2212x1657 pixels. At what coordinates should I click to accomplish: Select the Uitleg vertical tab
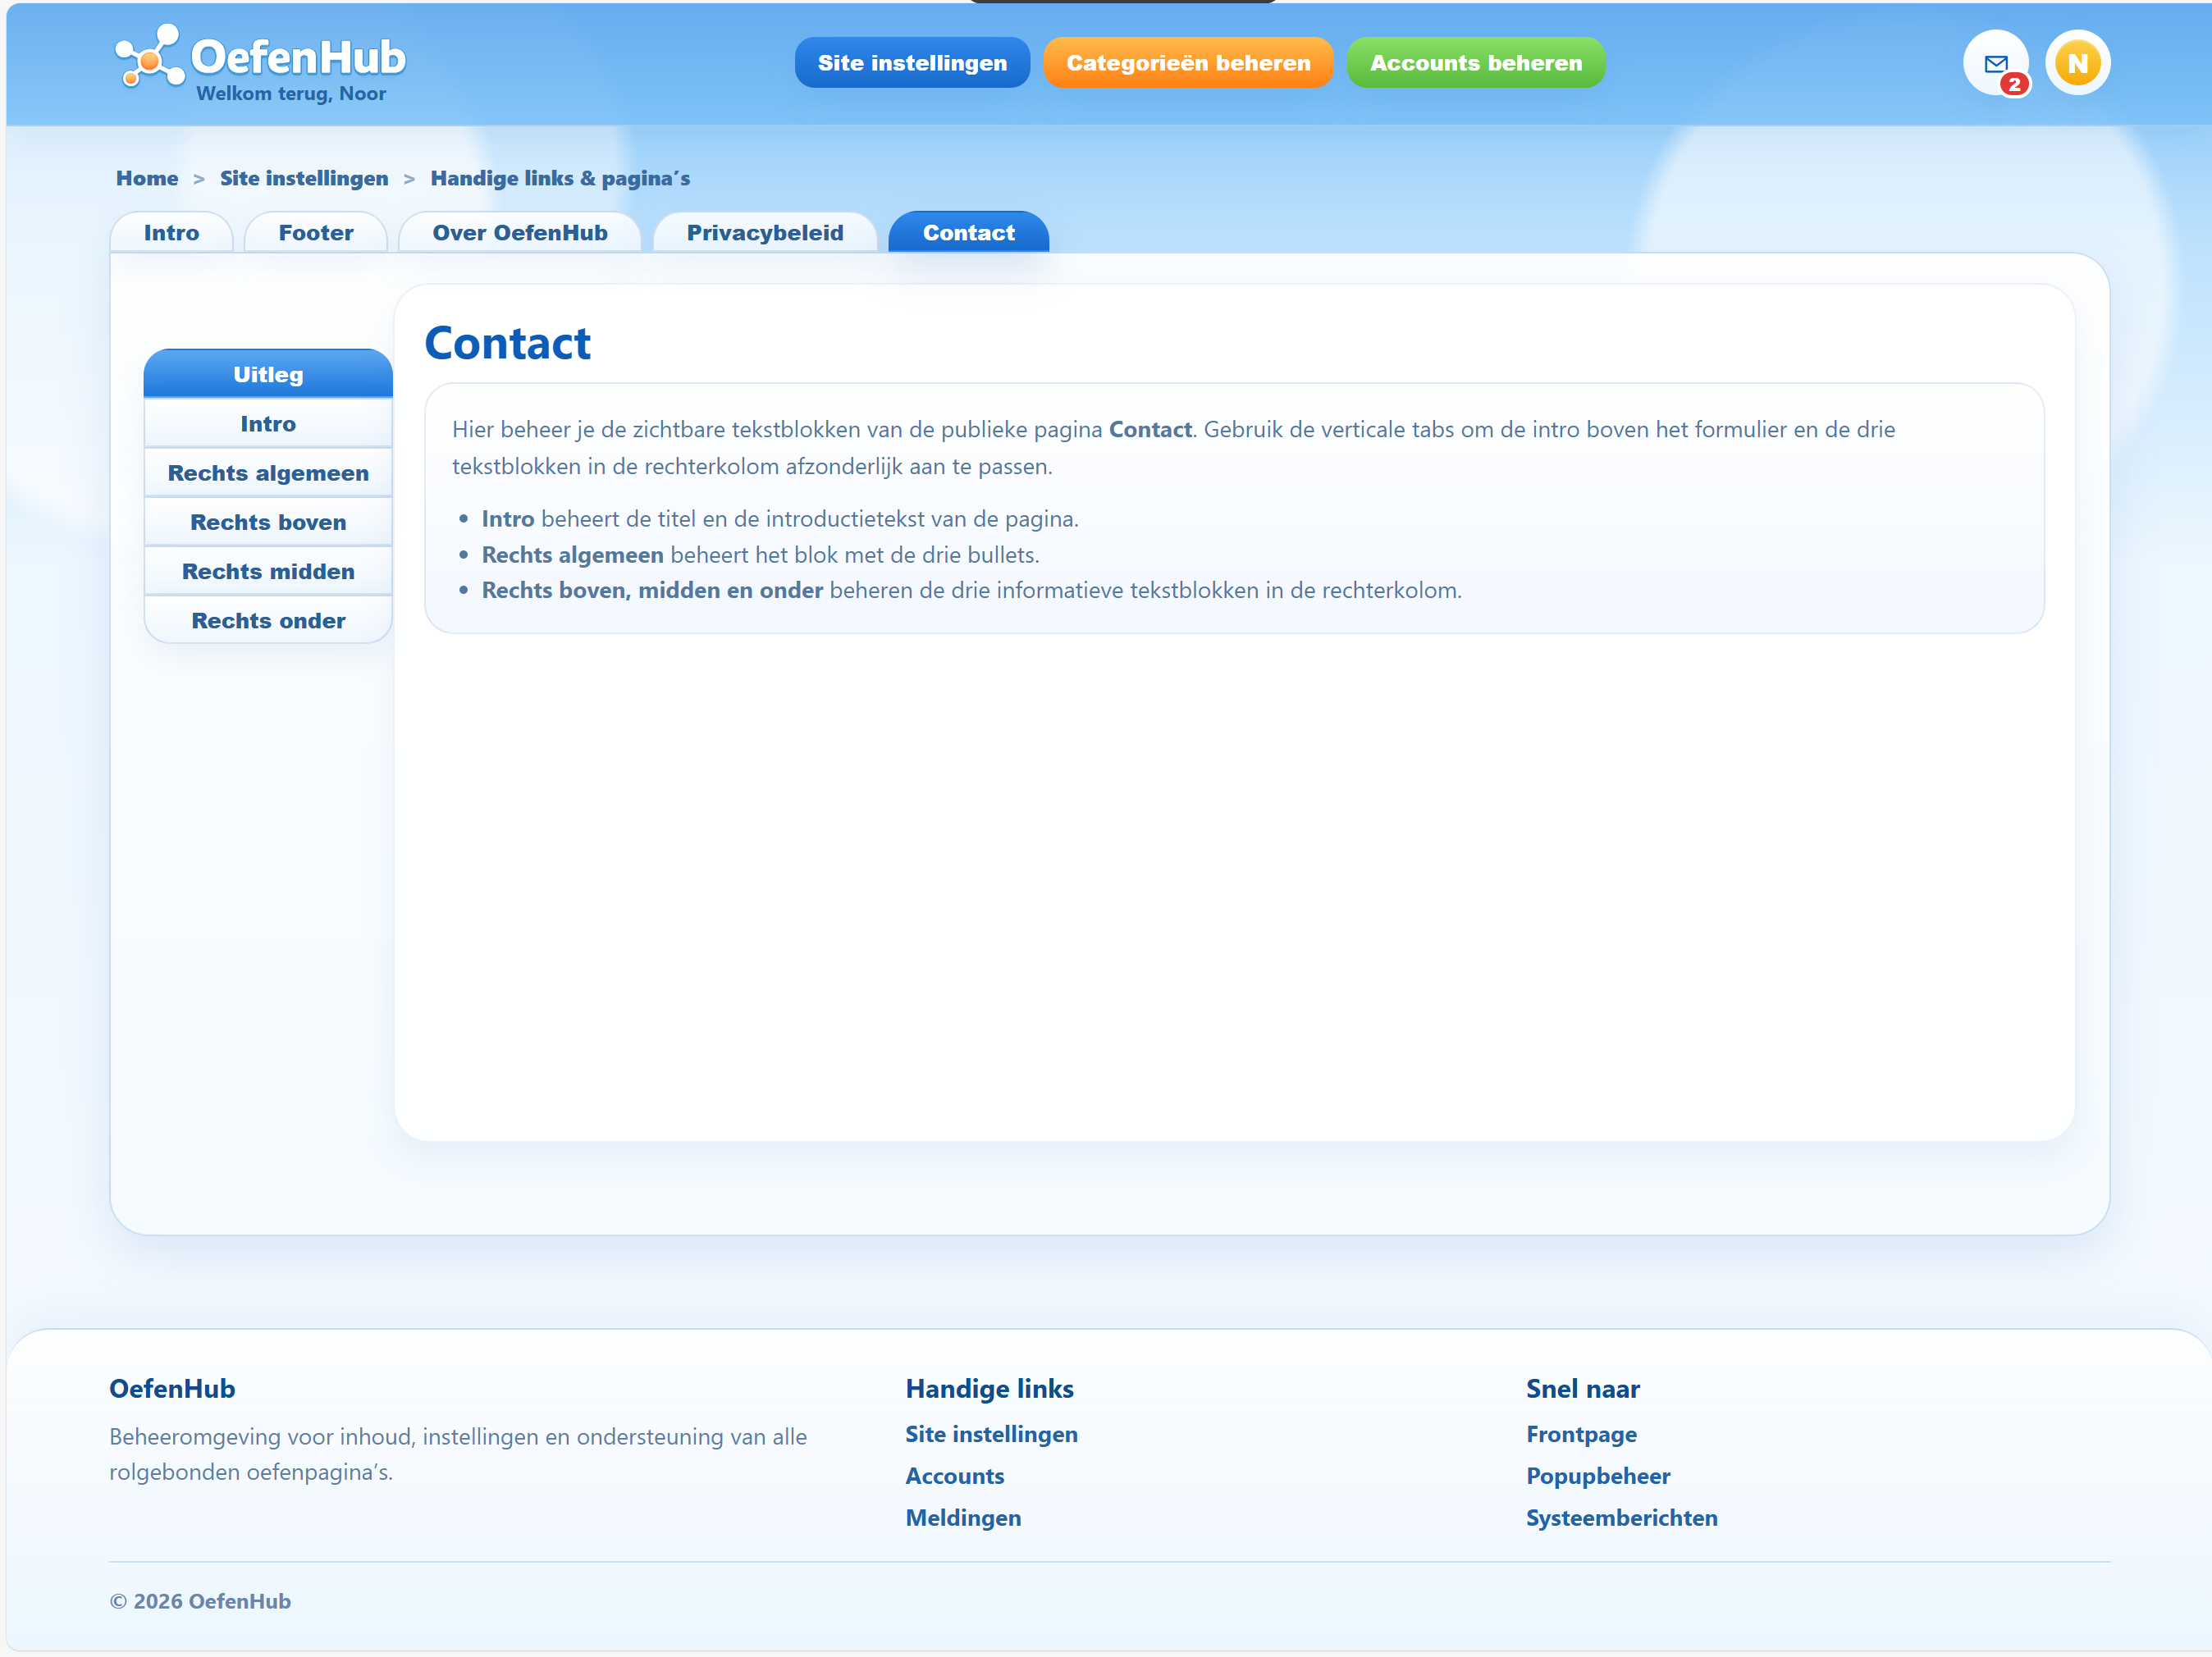tap(268, 374)
